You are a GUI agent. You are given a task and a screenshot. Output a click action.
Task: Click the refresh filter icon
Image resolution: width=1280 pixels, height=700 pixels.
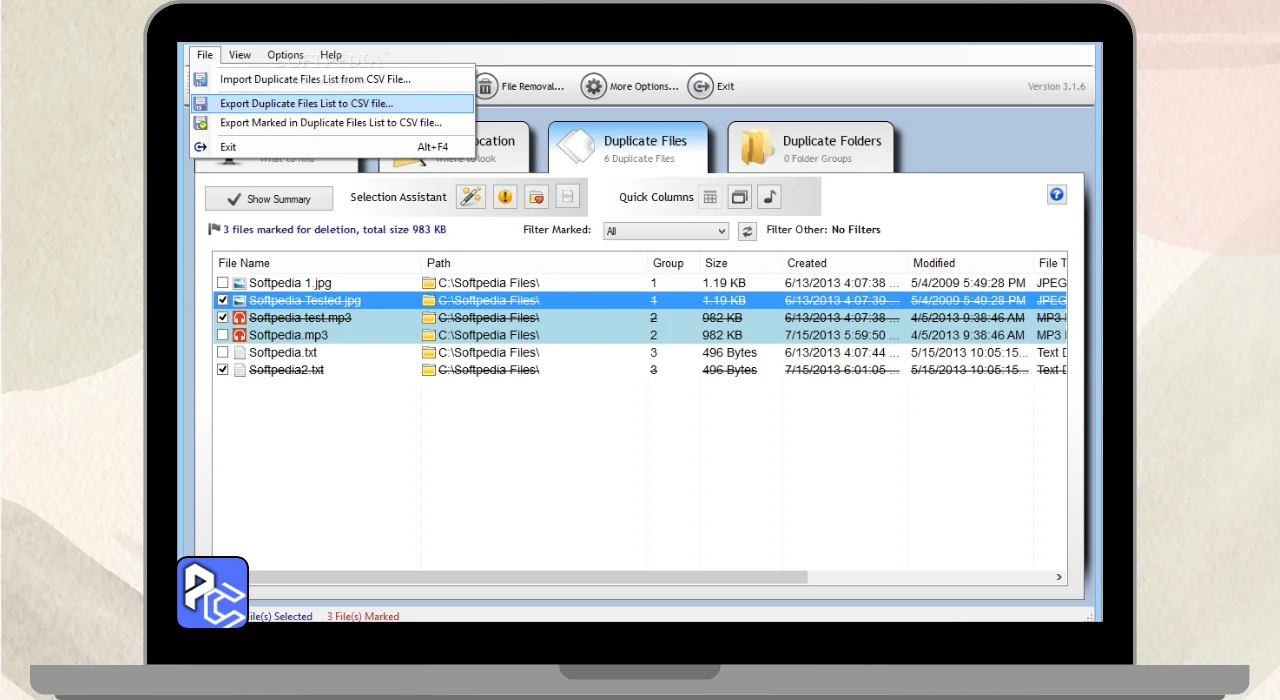pos(747,231)
